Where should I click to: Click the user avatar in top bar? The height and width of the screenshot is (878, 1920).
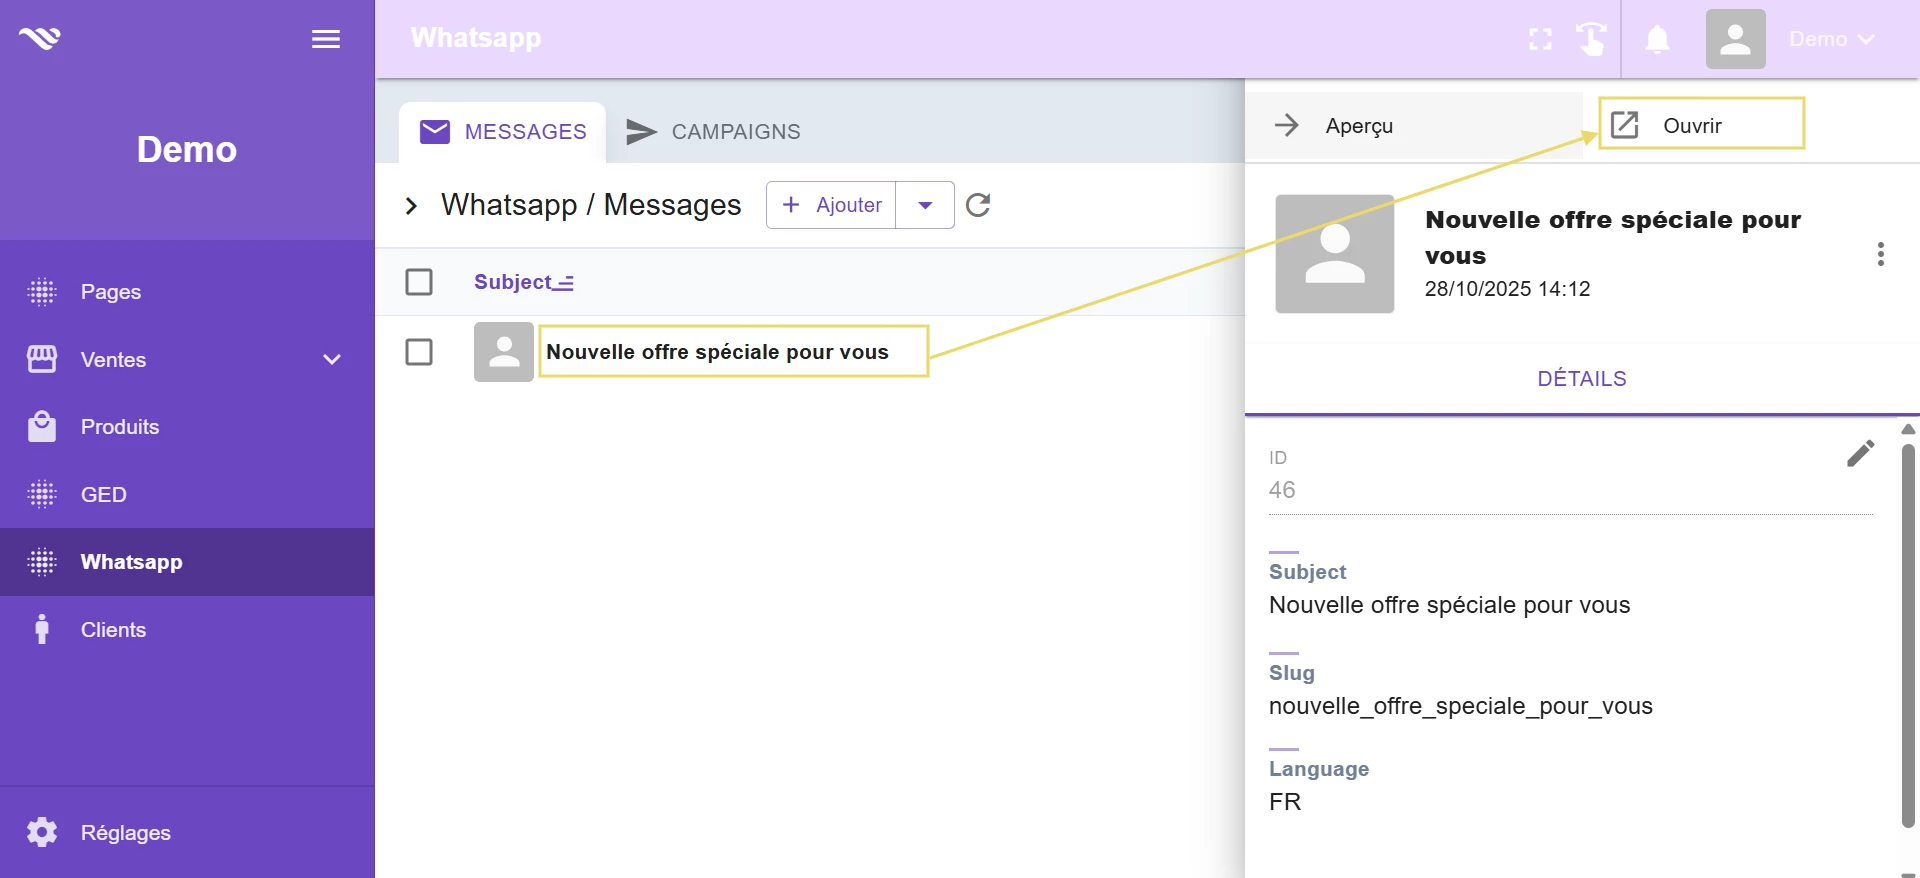click(1735, 39)
